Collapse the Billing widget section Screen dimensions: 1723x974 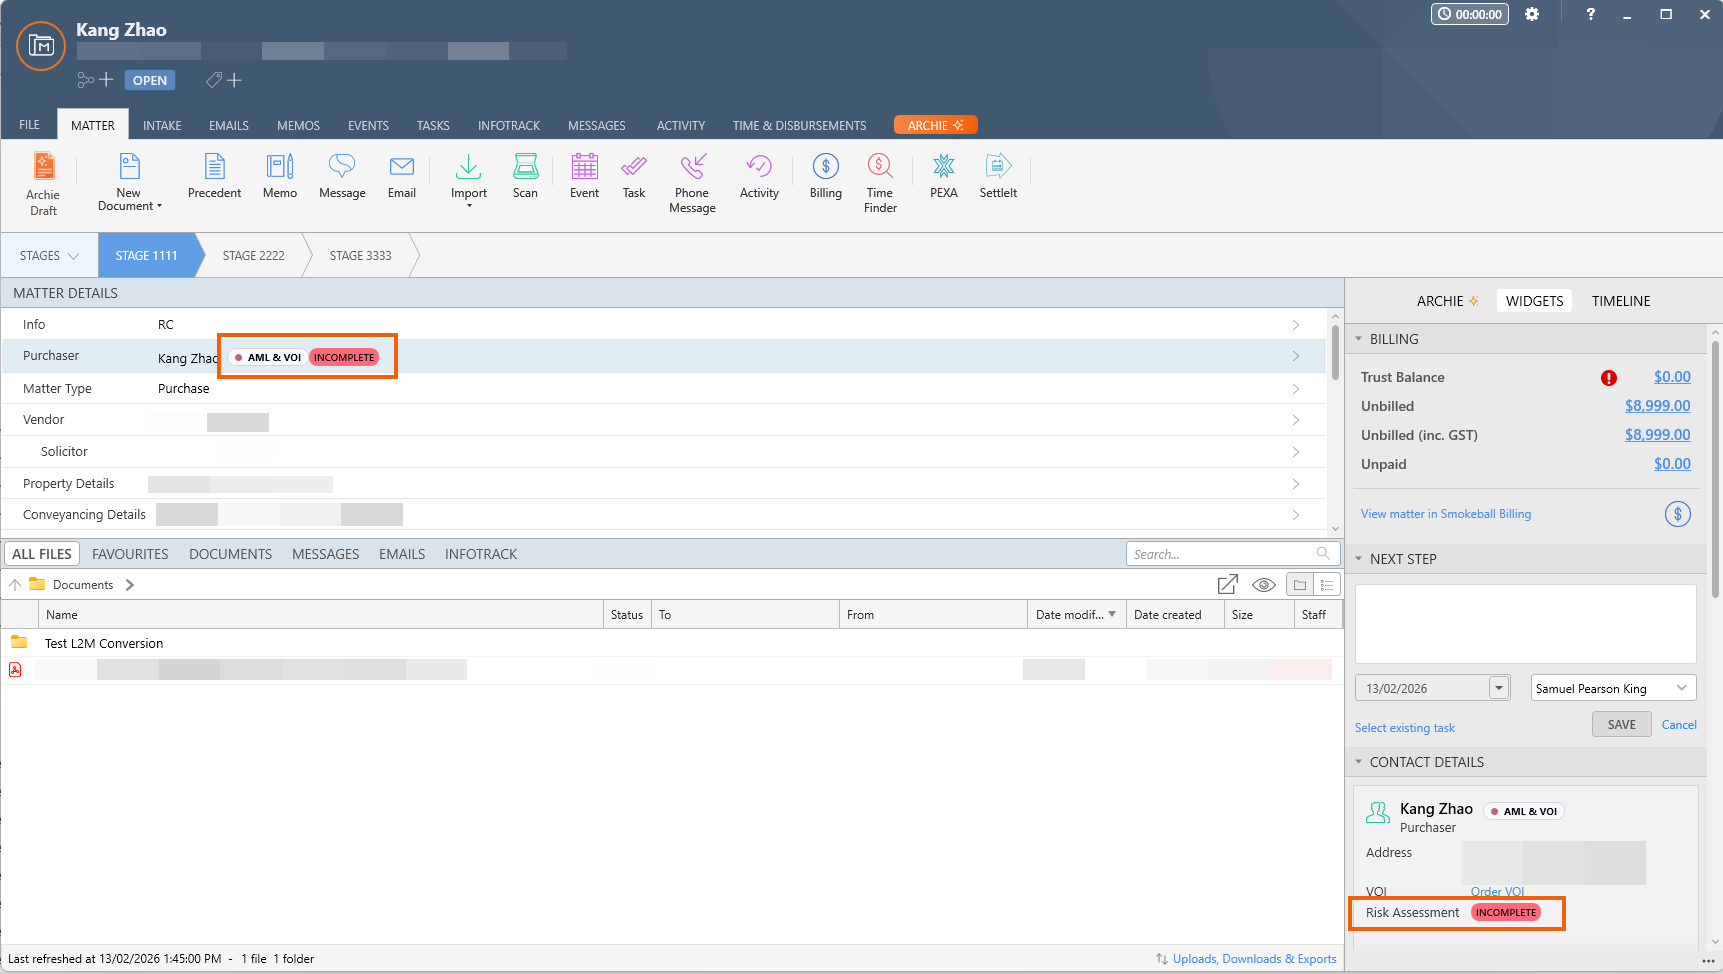[x=1359, y=339]
